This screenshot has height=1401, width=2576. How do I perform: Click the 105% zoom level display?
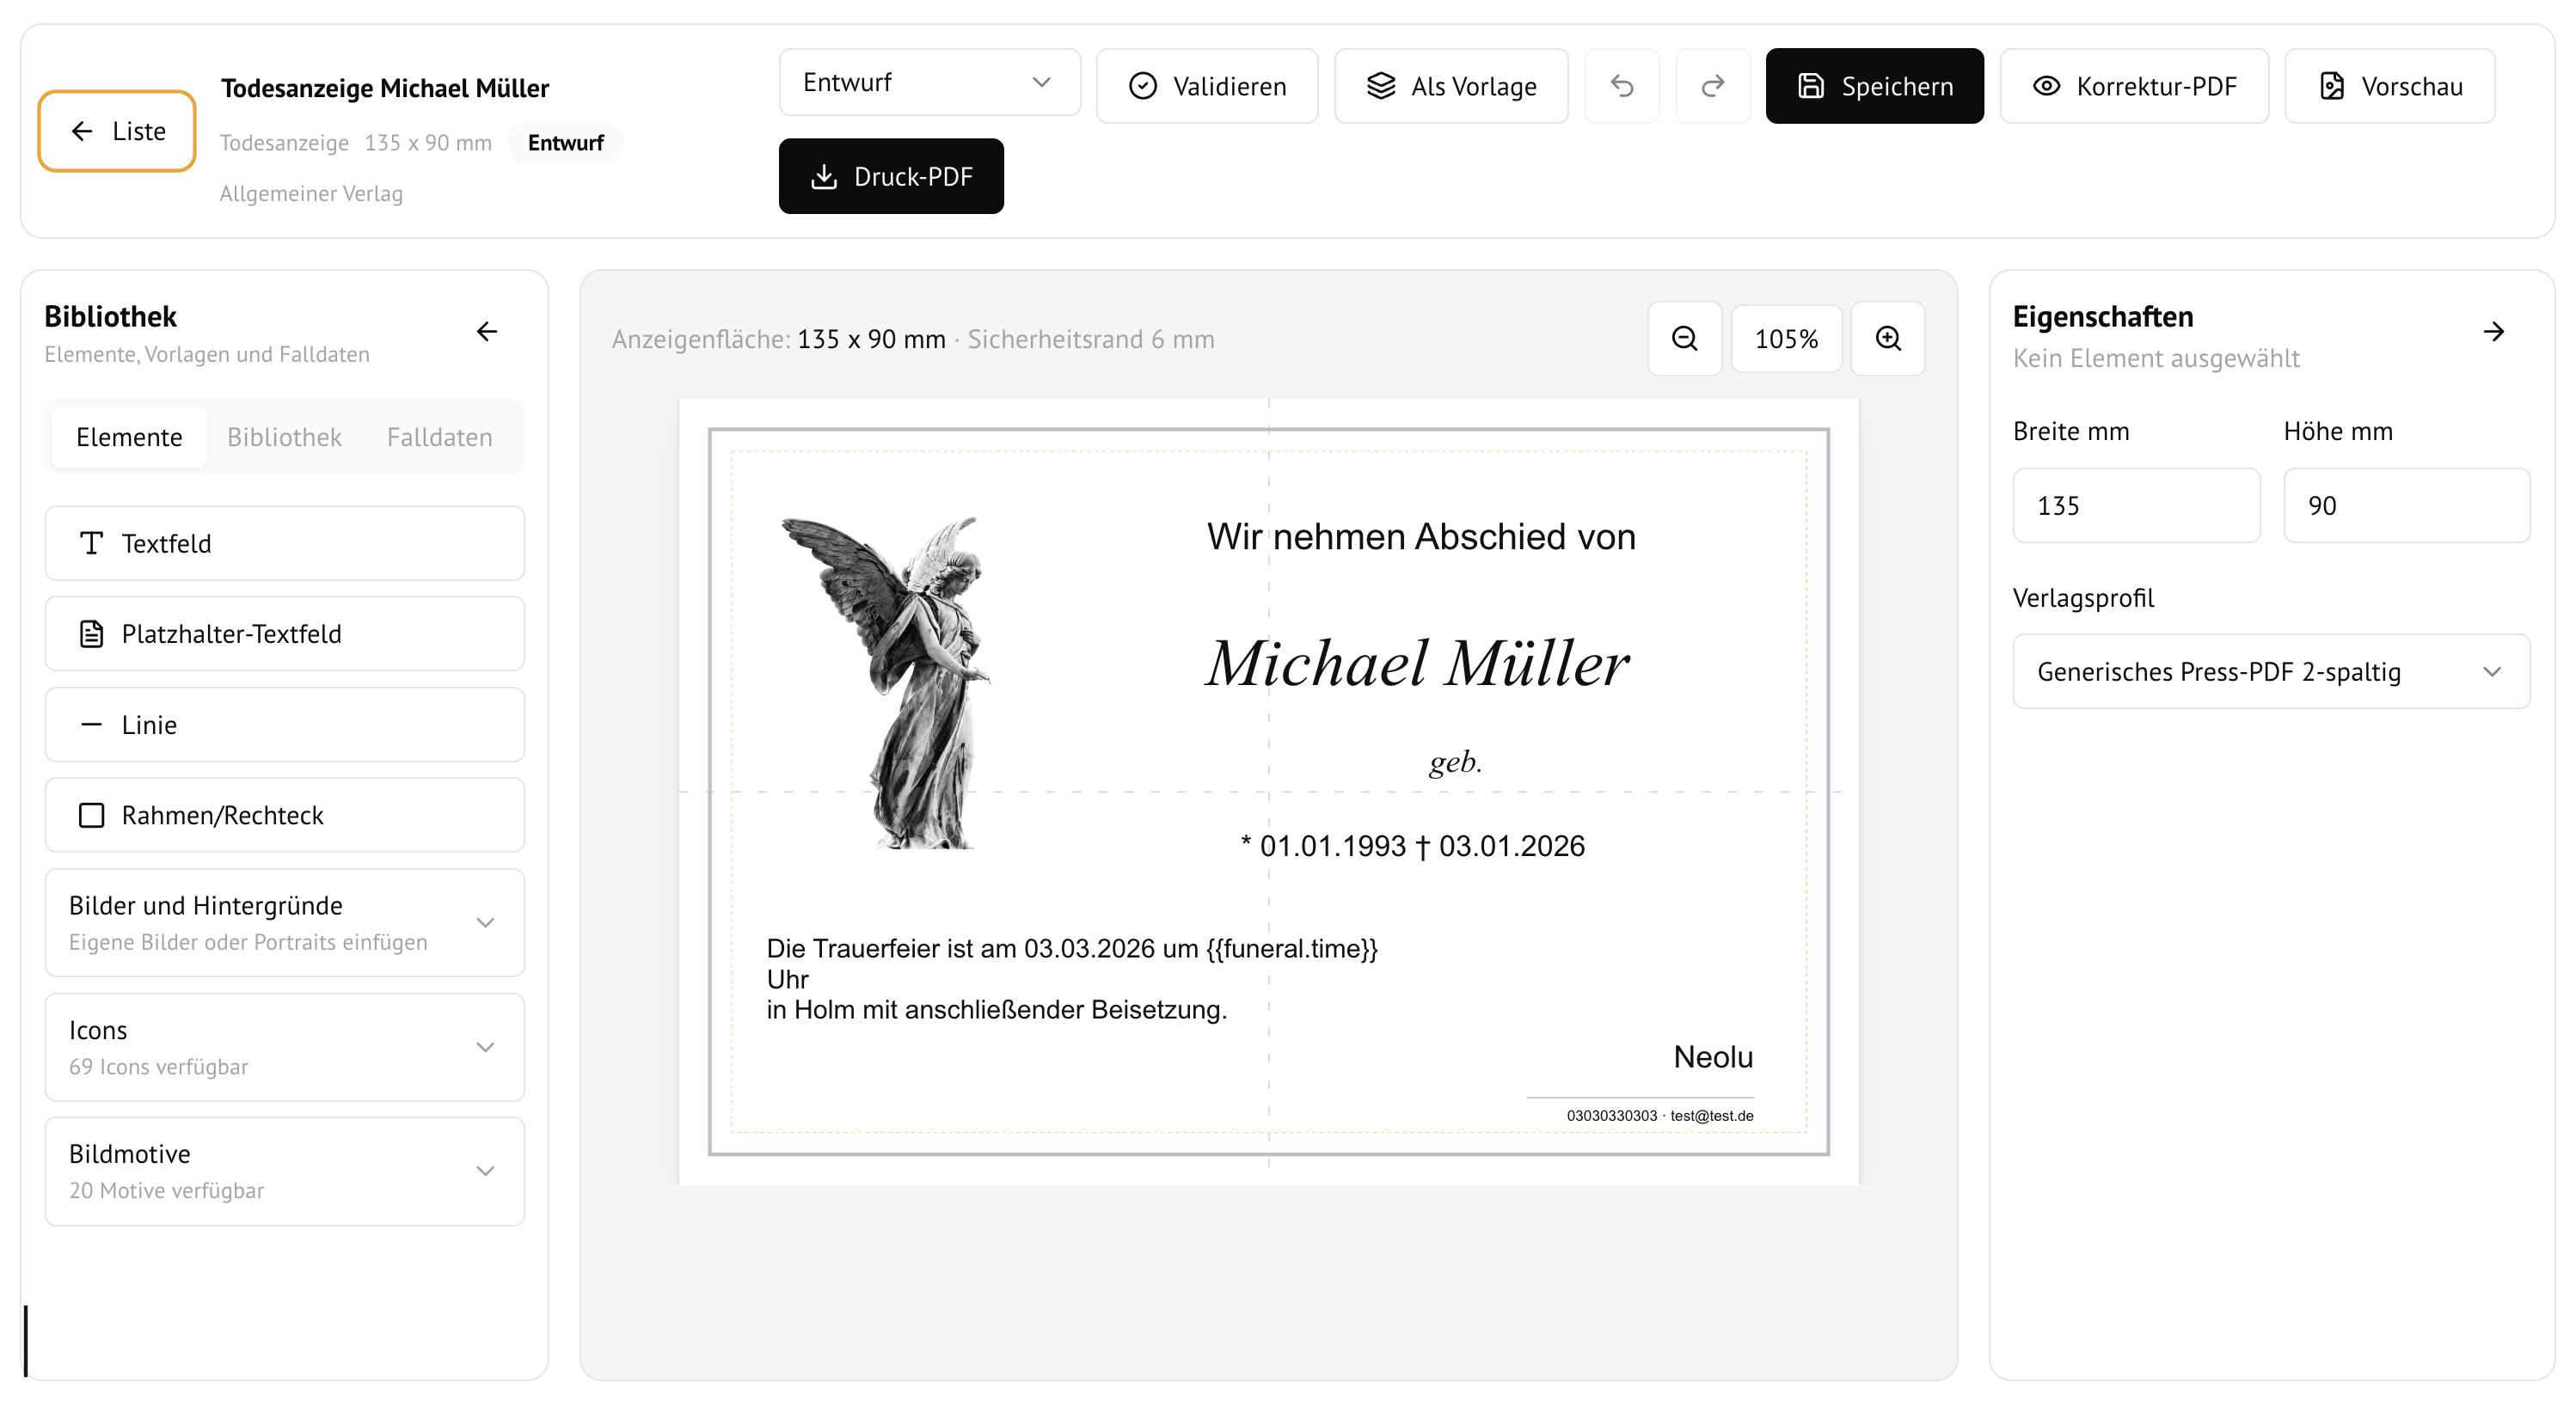(x=1787, y=339)
